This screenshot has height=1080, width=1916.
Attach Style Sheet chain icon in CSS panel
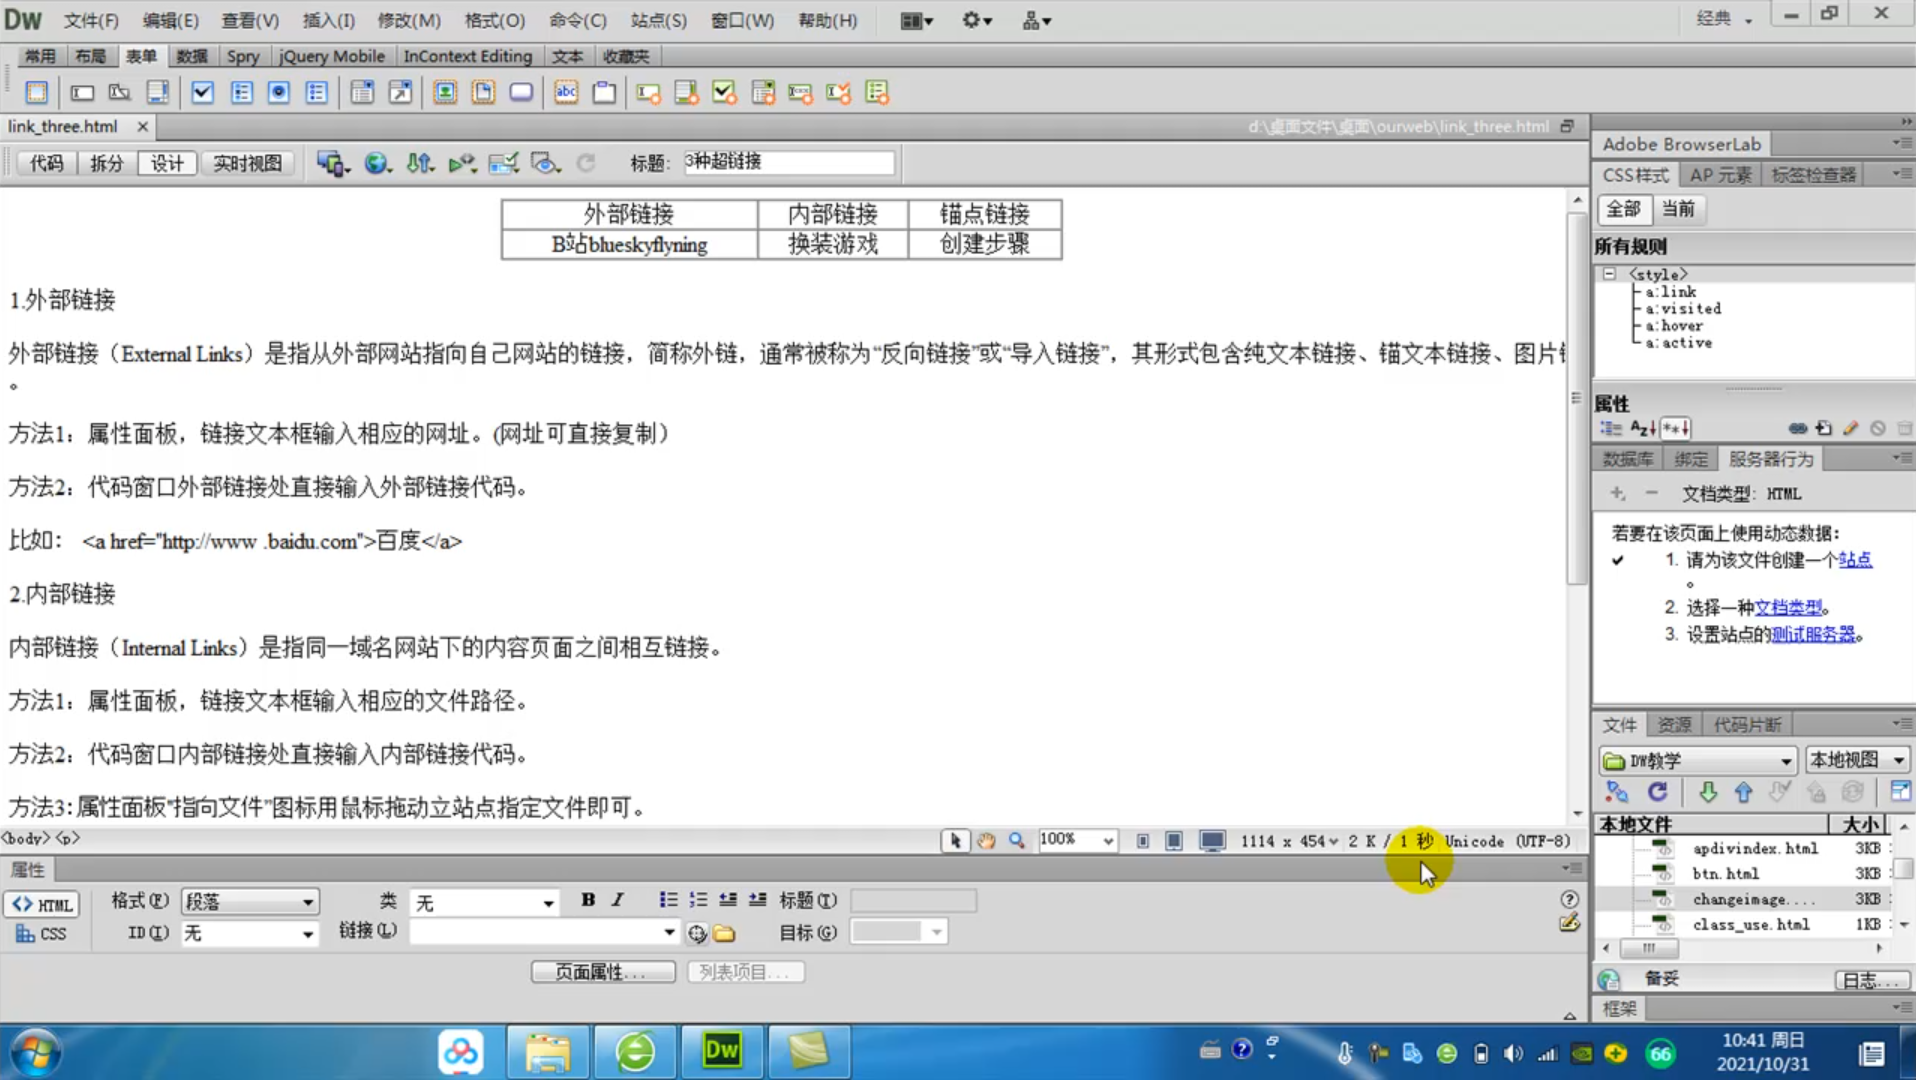[1797, 428]
